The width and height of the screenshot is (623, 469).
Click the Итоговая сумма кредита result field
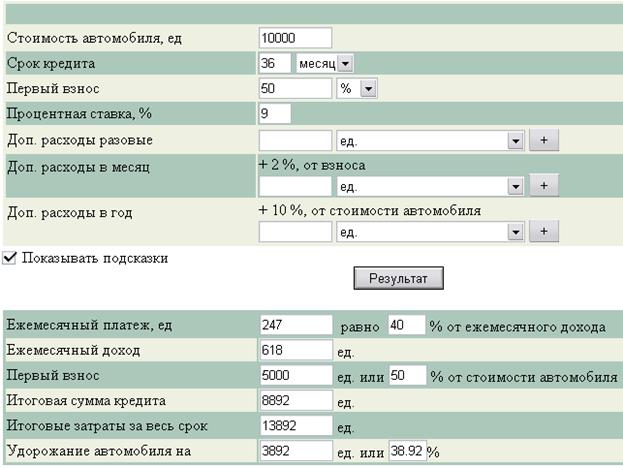tap(294, 402)
